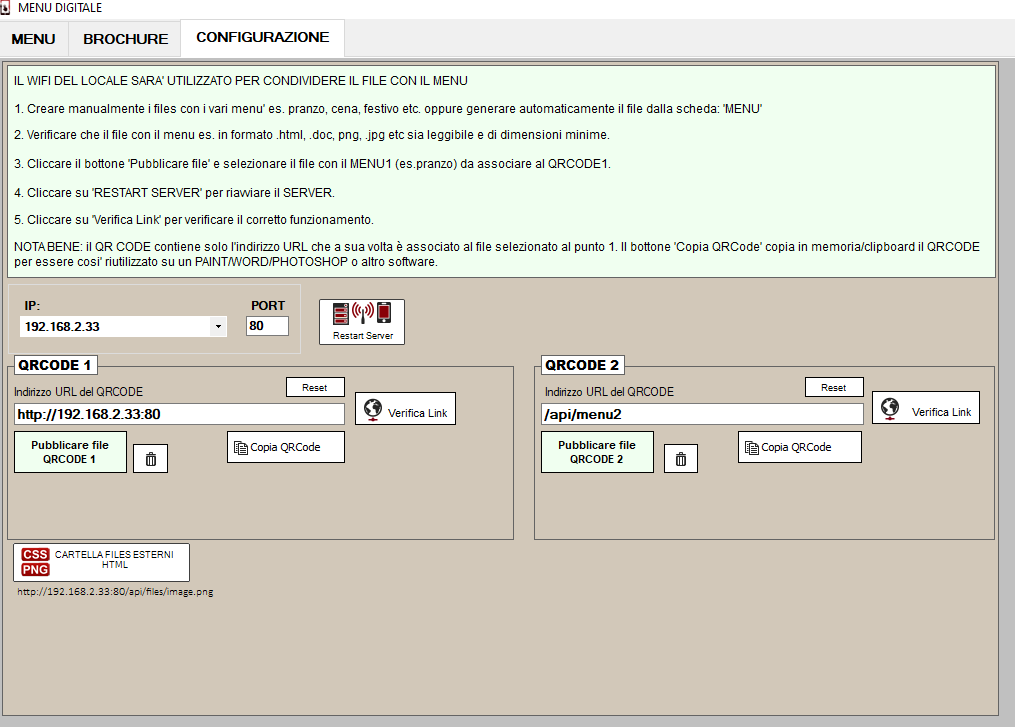Click globe Verifica Link in QRCODE 1

405,409
